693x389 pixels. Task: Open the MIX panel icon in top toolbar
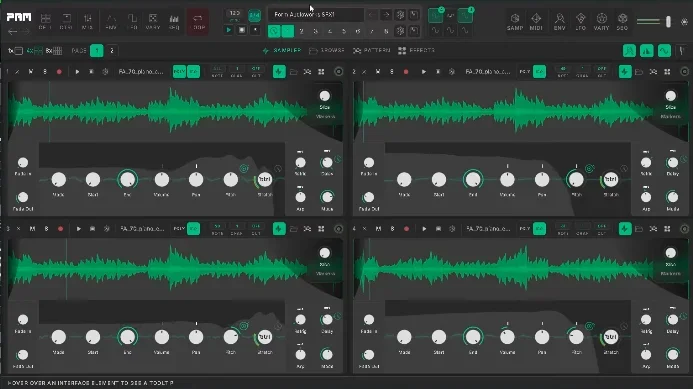88,21
